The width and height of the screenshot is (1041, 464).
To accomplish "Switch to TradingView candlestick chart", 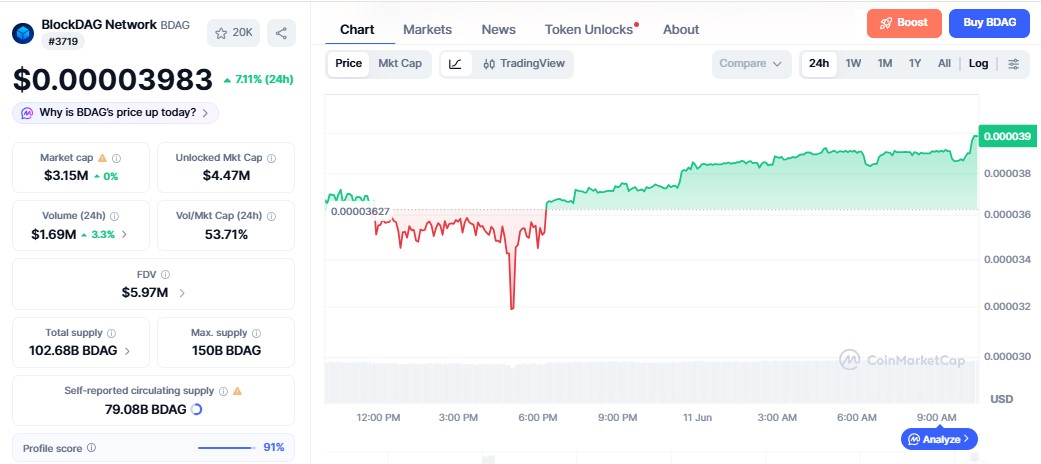I will (524, 64).
